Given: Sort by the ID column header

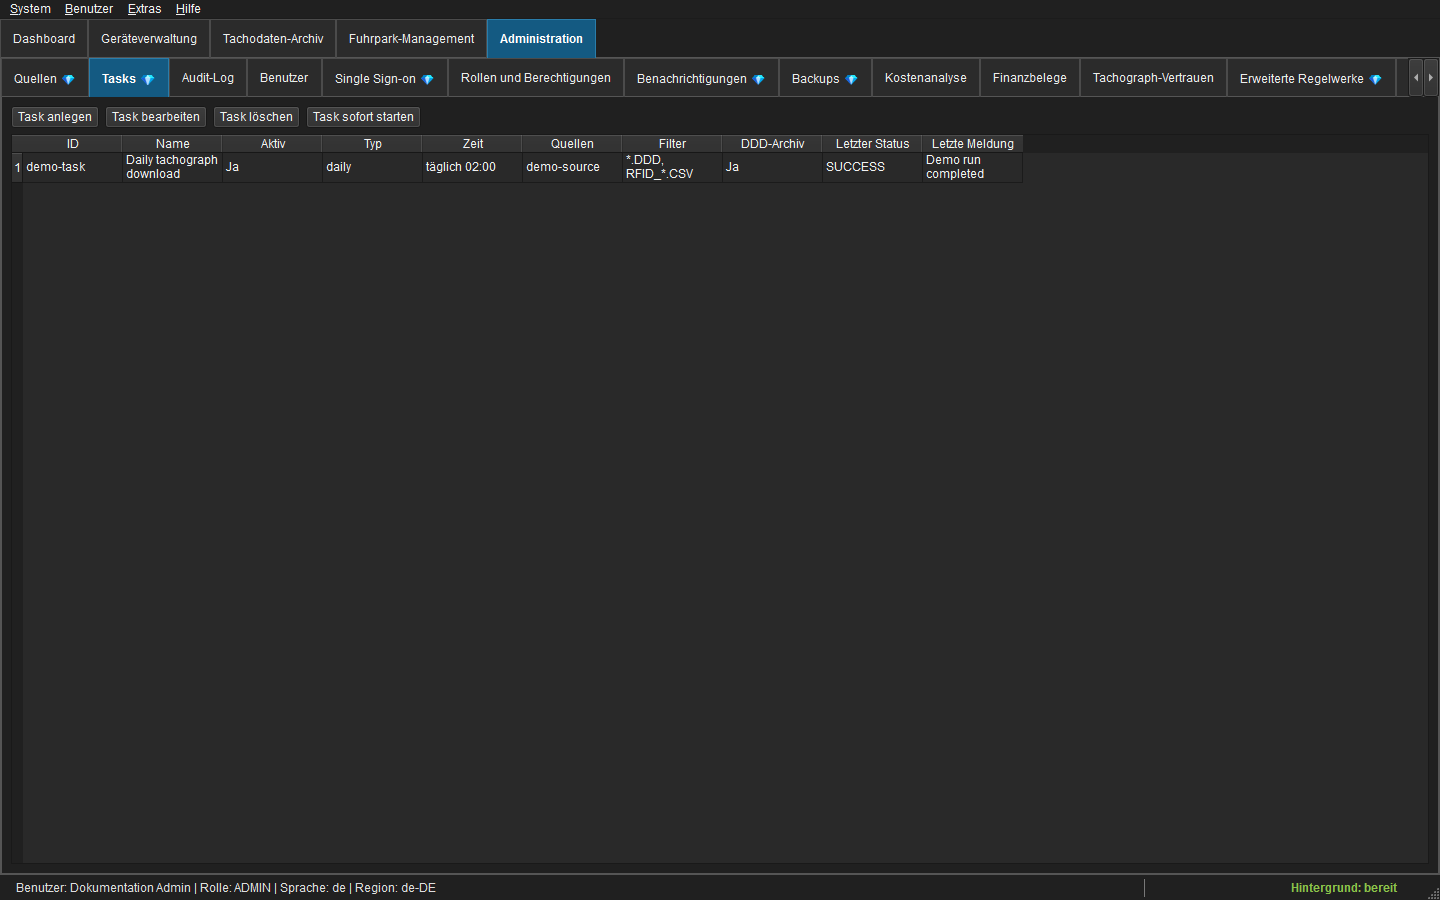Looking at the screenshot, I should coord(72,144).
